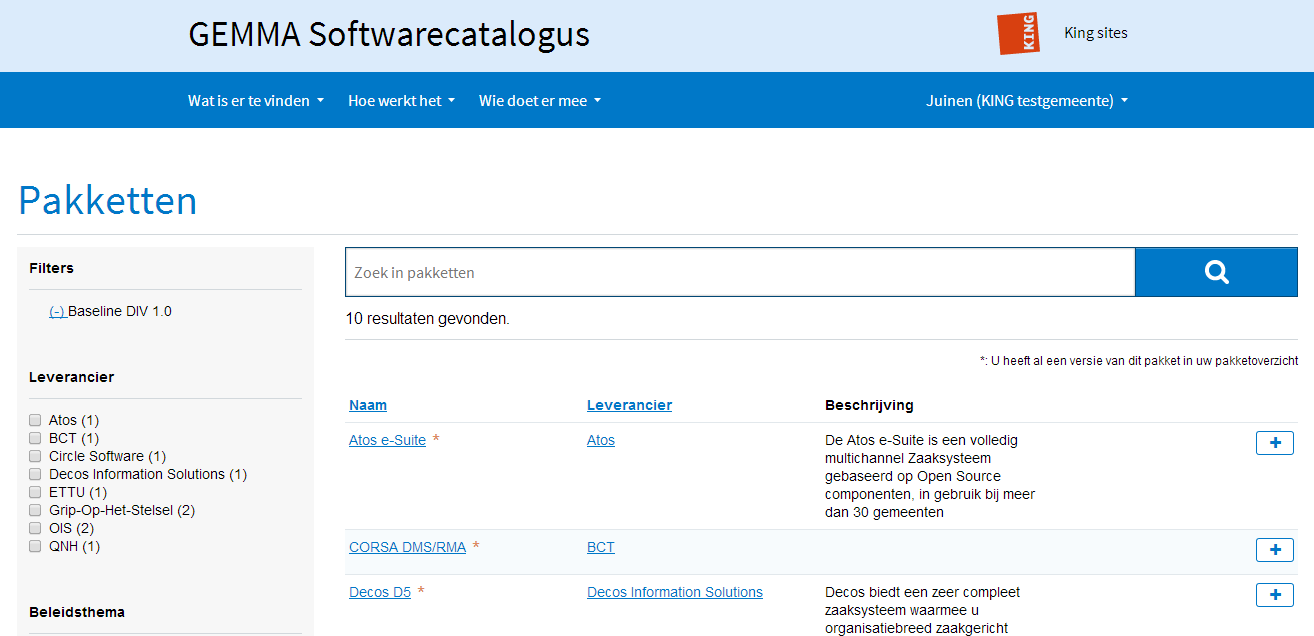The width and height of the screenshot is (1314, 636).
Task: Tick the Atos supplier checkbox
Action: coord(35,420)
